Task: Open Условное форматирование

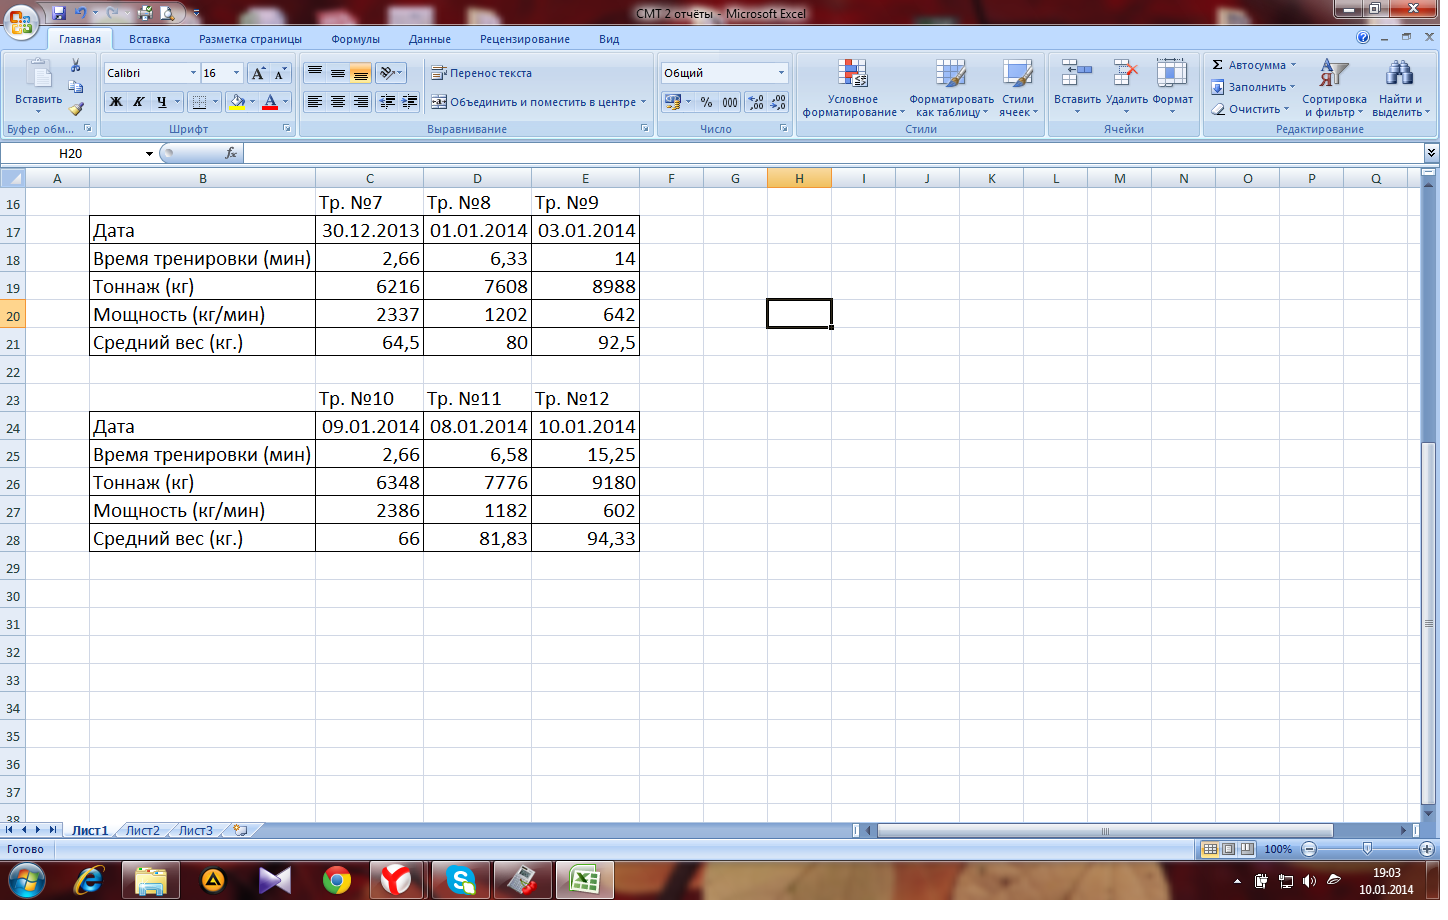Action: [x=852, y=89]
